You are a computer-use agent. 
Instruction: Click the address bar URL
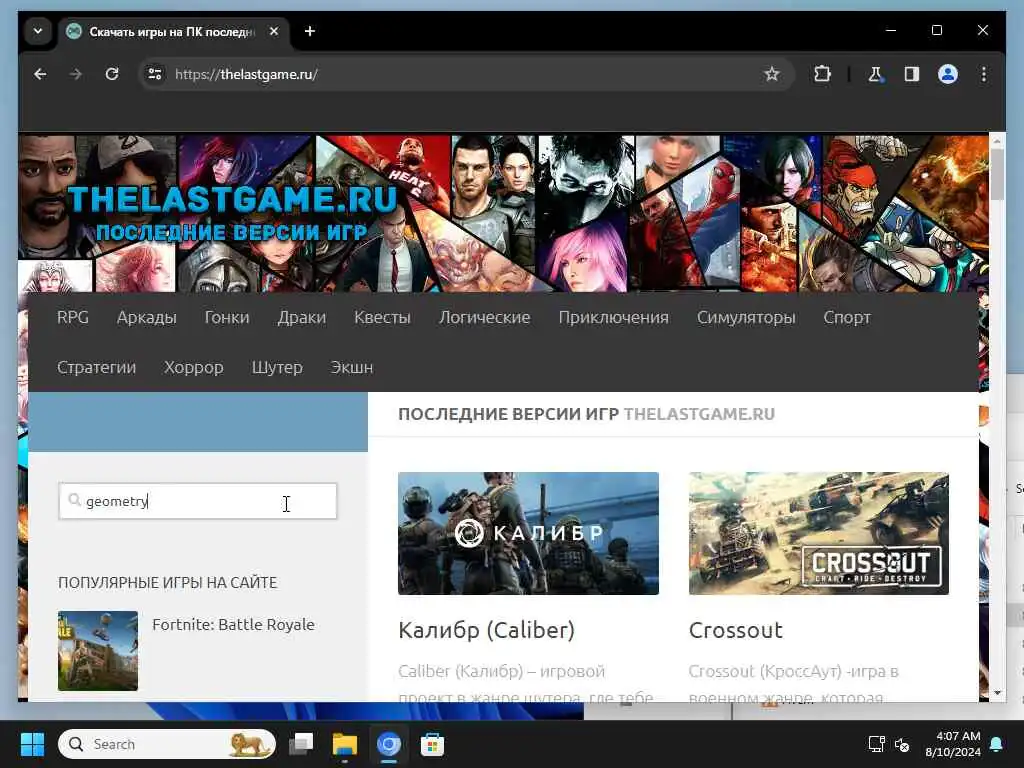[x=246, y=74]
